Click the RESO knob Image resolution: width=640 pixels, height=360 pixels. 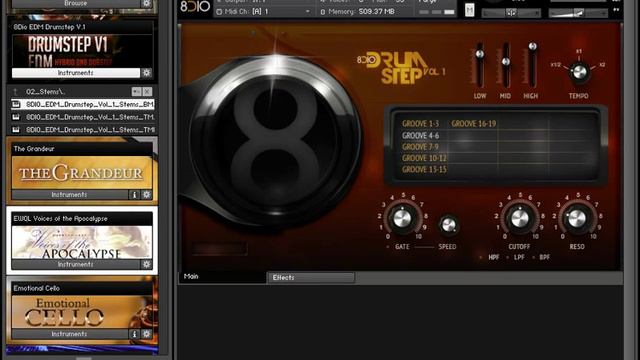coord(577,218)
